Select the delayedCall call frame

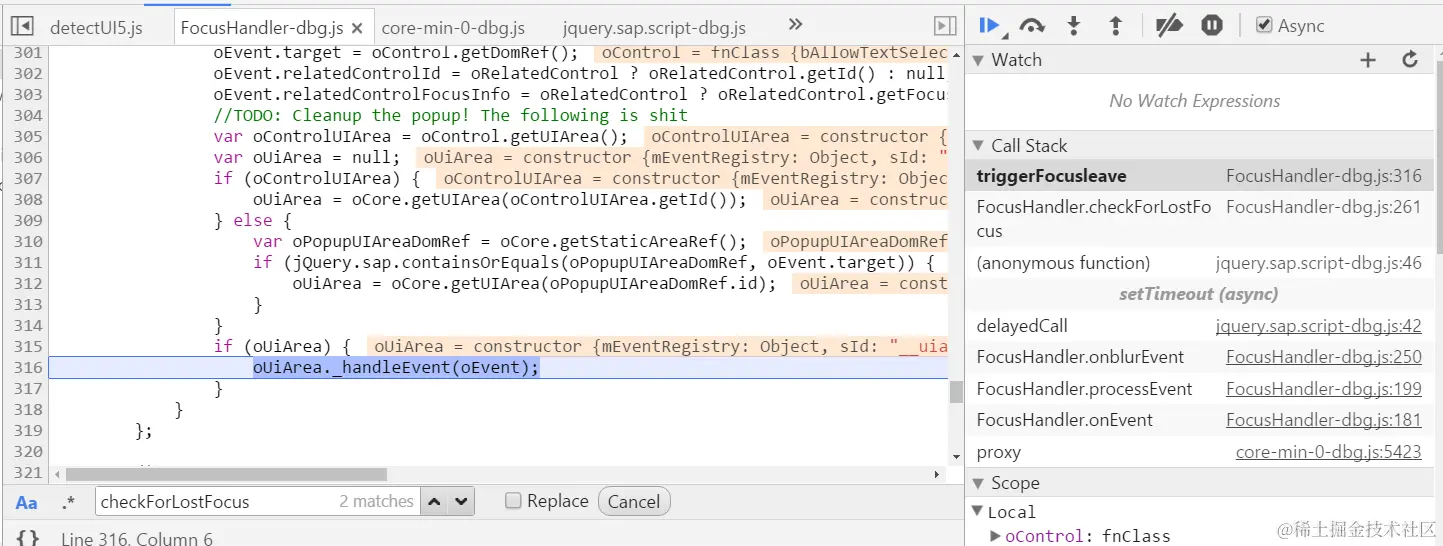[x=1199, y=326]
